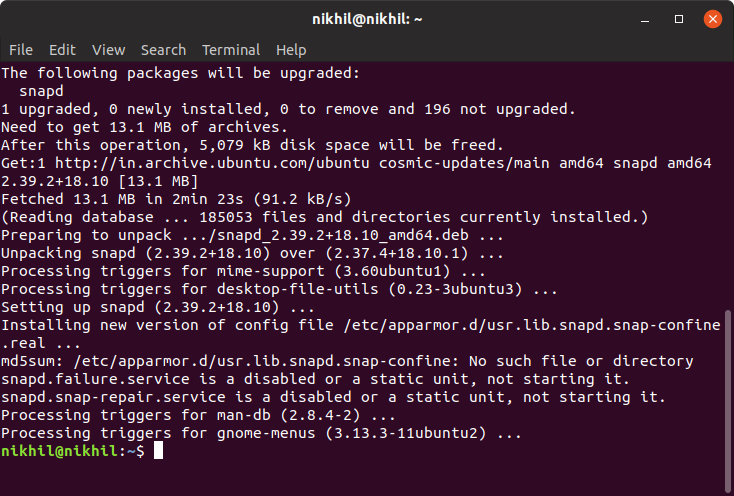Open the Terminal menu
This screenshot has width=734, height=496.
(x=231, y=50)
